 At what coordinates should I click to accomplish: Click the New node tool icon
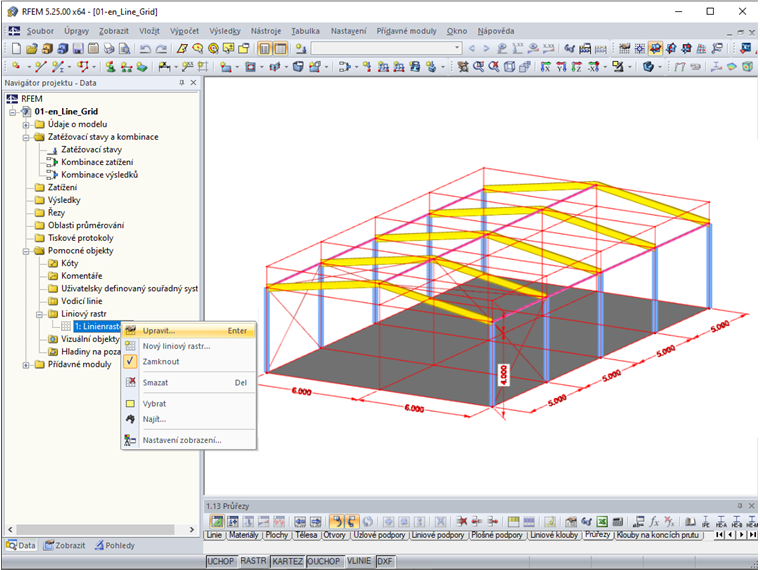[17, 67]
